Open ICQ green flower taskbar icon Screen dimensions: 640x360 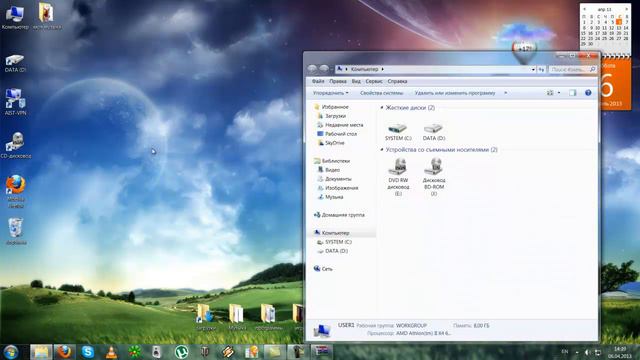tap(135, 352)
